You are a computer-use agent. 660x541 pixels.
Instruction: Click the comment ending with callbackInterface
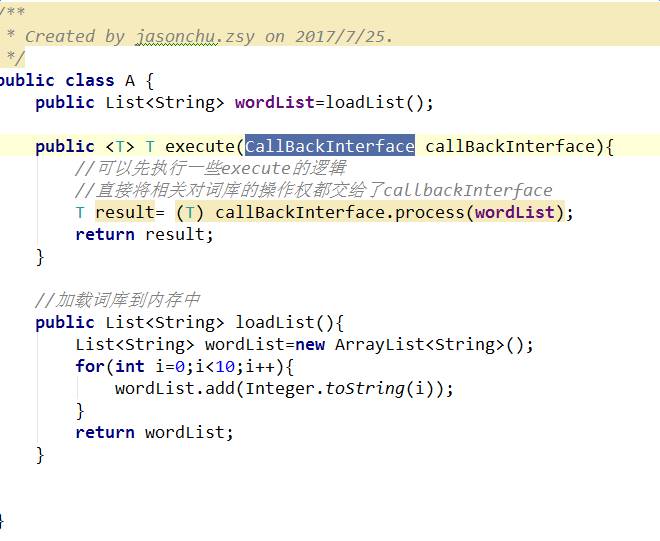pos(314,190)
